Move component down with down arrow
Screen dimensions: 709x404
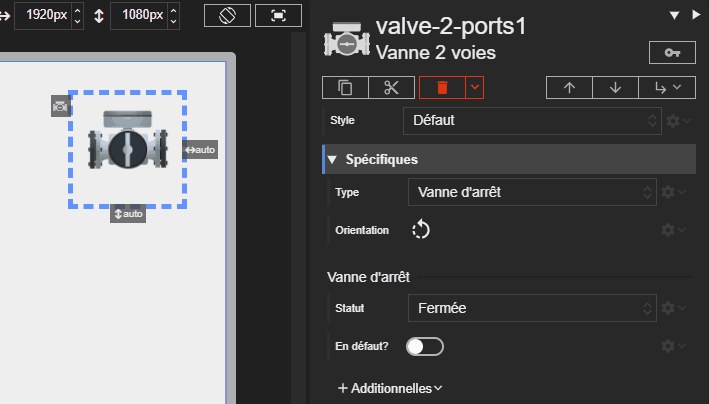pyautogui.click(x=615, y=88)
